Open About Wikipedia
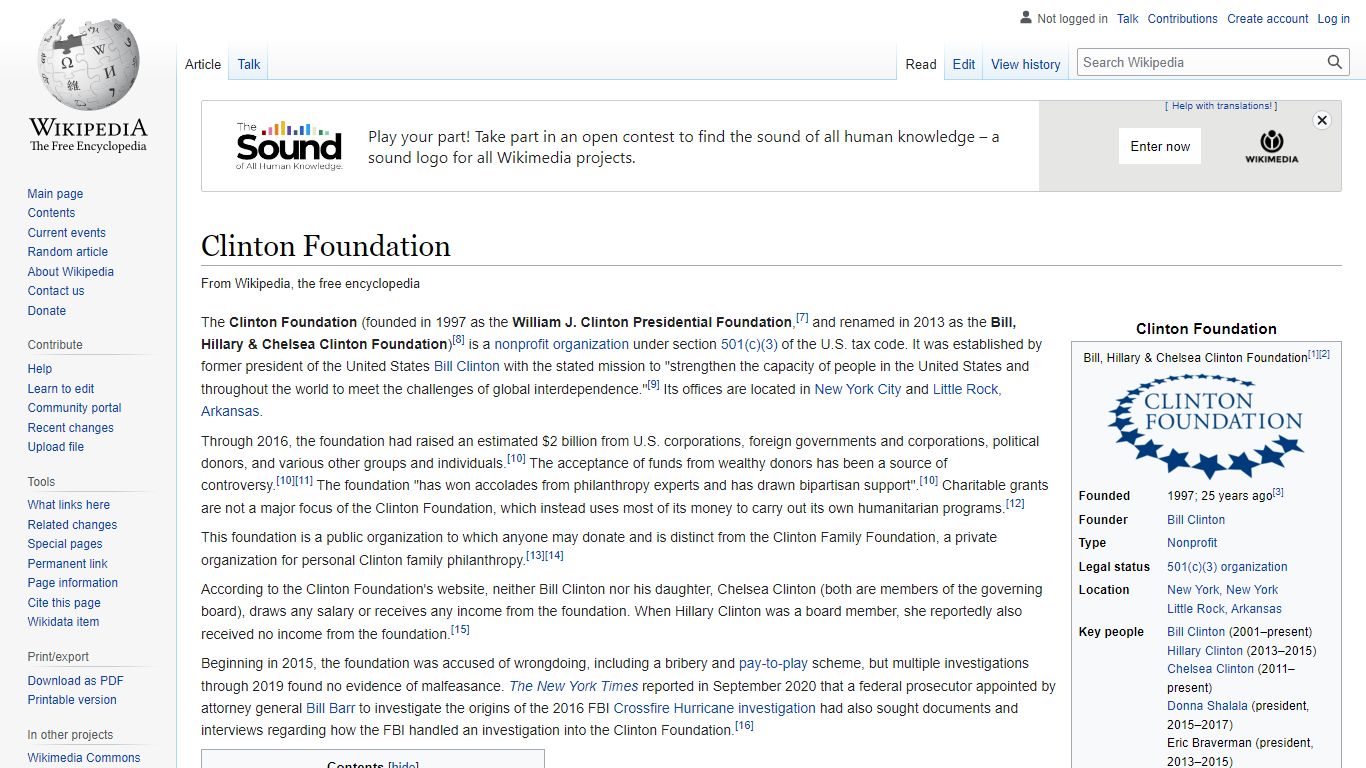The image size is (1366, 768). click(x=70, y=272)
